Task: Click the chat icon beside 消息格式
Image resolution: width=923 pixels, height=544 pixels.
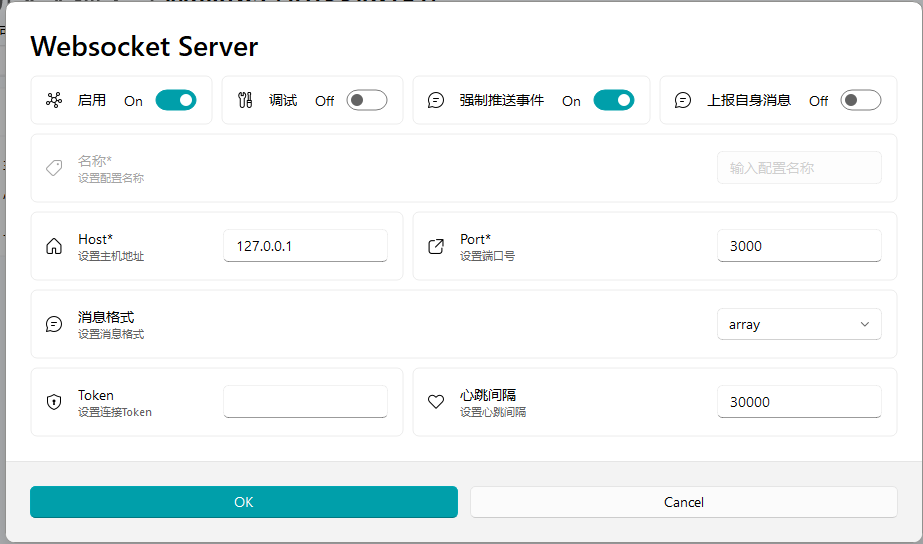Action: (54, 324)
